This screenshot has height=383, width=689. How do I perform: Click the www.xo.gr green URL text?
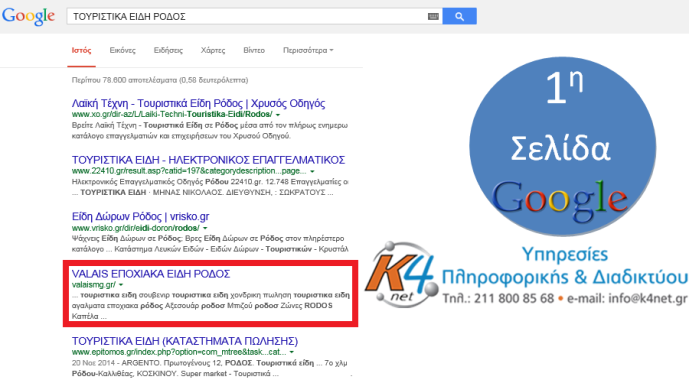click(172, 114)
